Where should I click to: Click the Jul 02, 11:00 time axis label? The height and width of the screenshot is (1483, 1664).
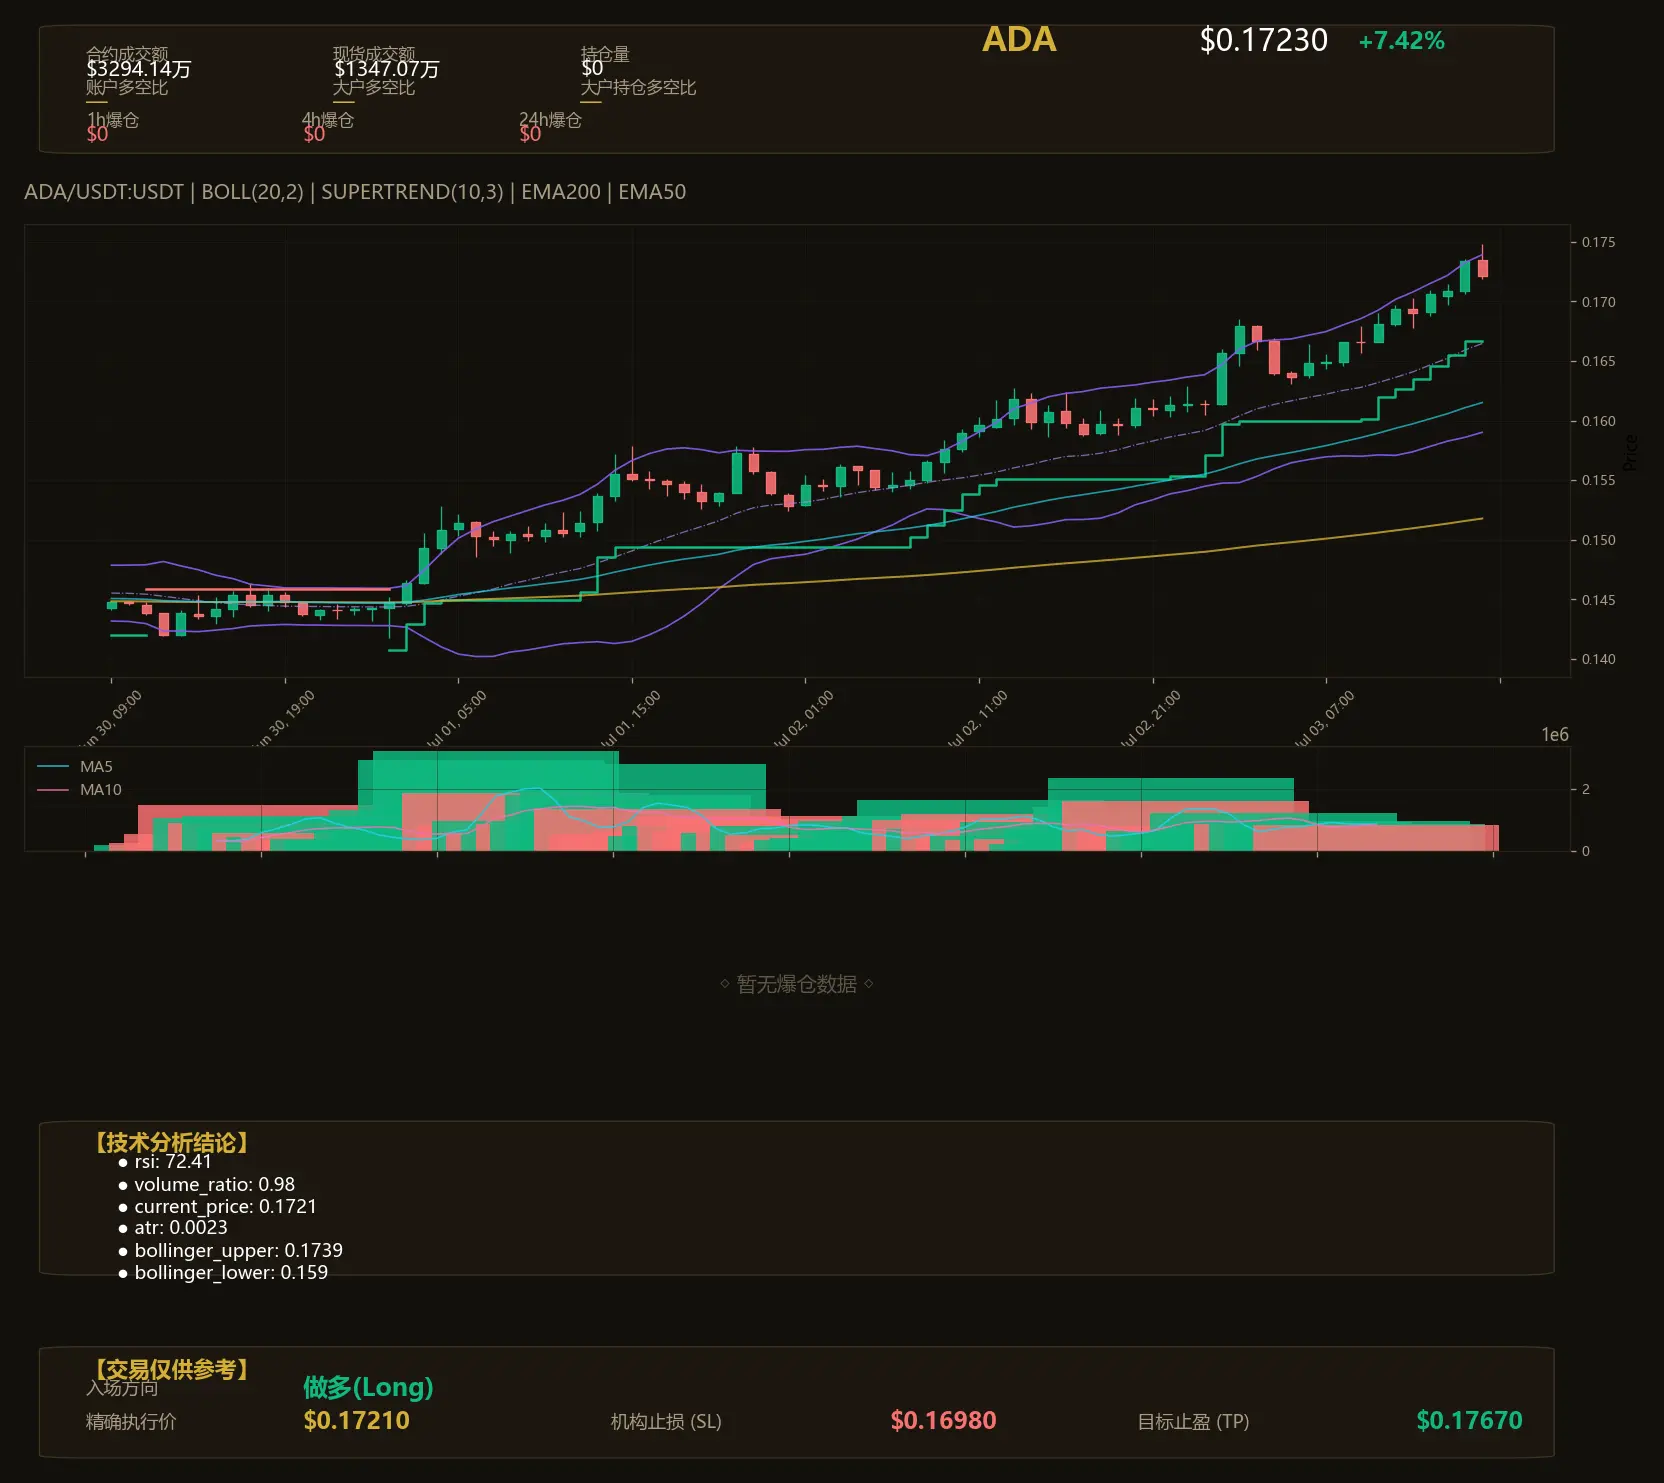977,719
